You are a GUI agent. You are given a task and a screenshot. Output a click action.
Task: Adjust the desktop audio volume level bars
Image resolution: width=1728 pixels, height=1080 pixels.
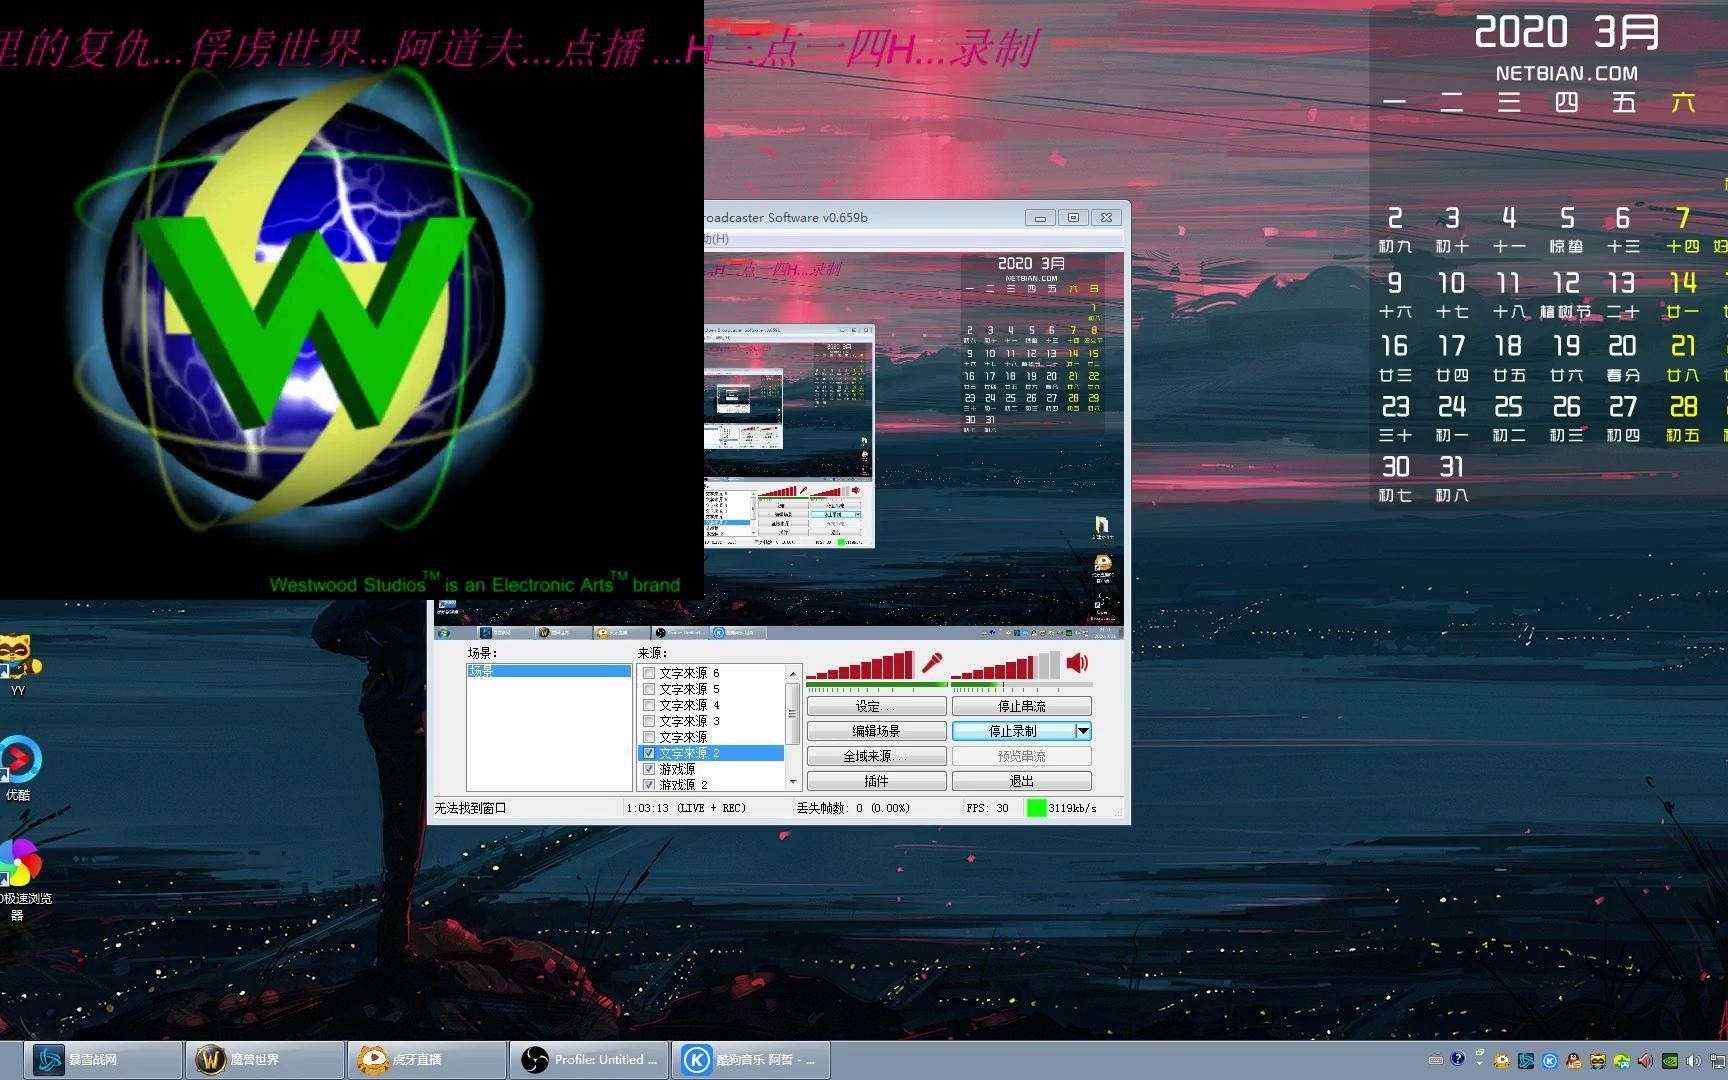tap(1005, 665)
